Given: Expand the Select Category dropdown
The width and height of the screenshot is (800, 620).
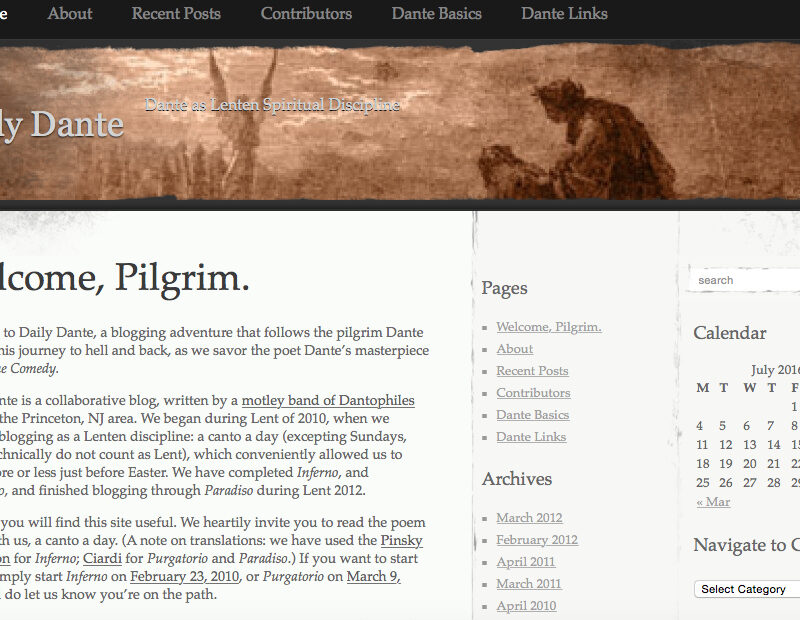Looking at the screenshot, I should (x=746, y=589).
